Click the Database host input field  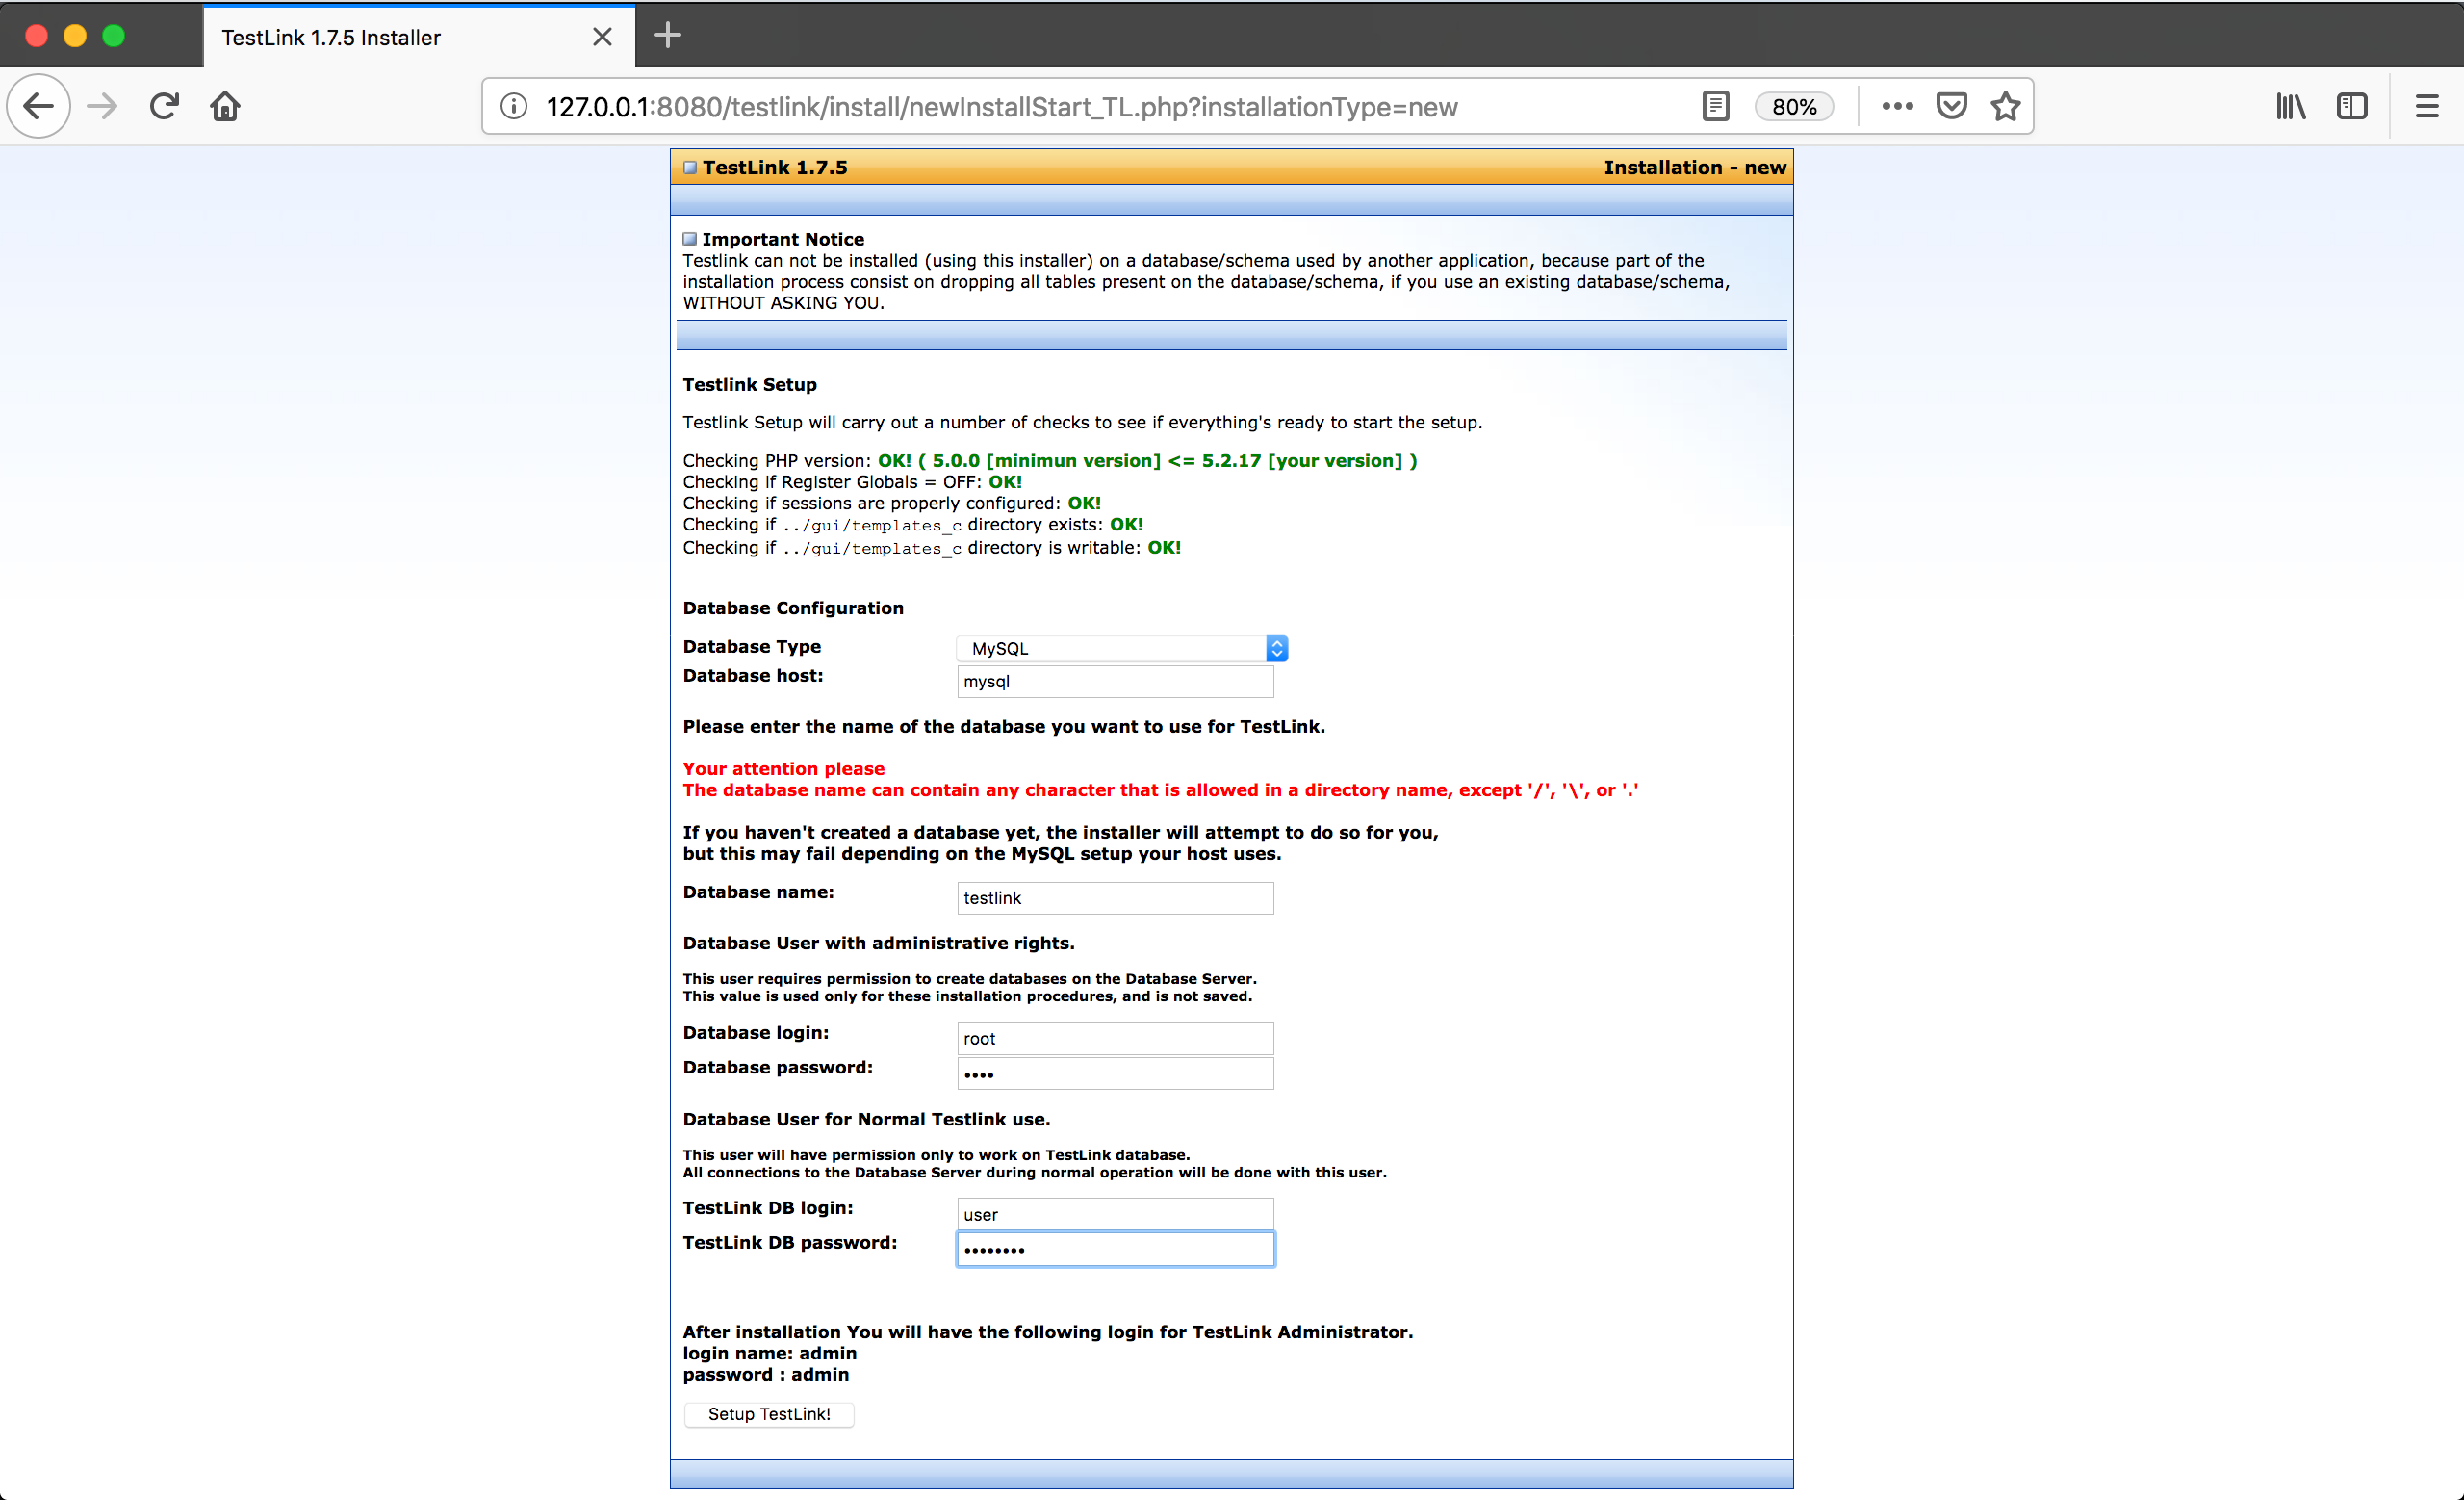tap(1114, 682)
